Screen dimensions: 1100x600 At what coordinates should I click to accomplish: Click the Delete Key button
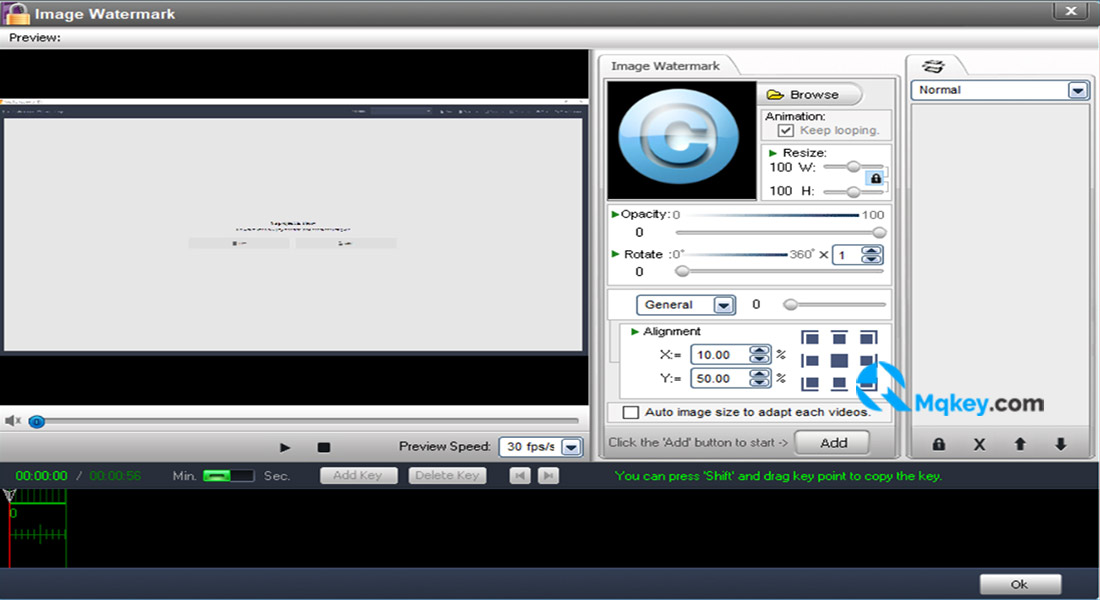click(448, 476)
